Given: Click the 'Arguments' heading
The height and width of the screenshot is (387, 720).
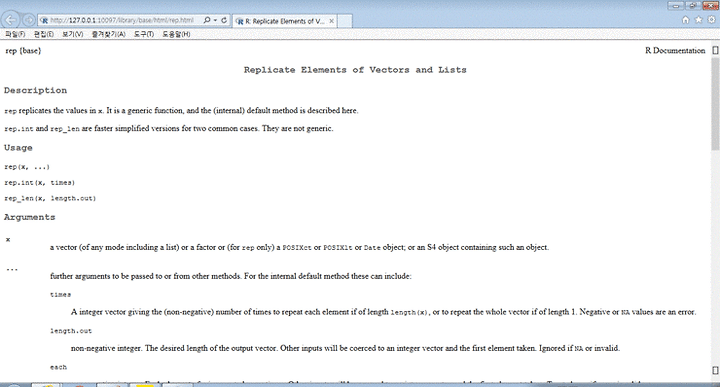Looking at the screenshot, I should point(29,217).
